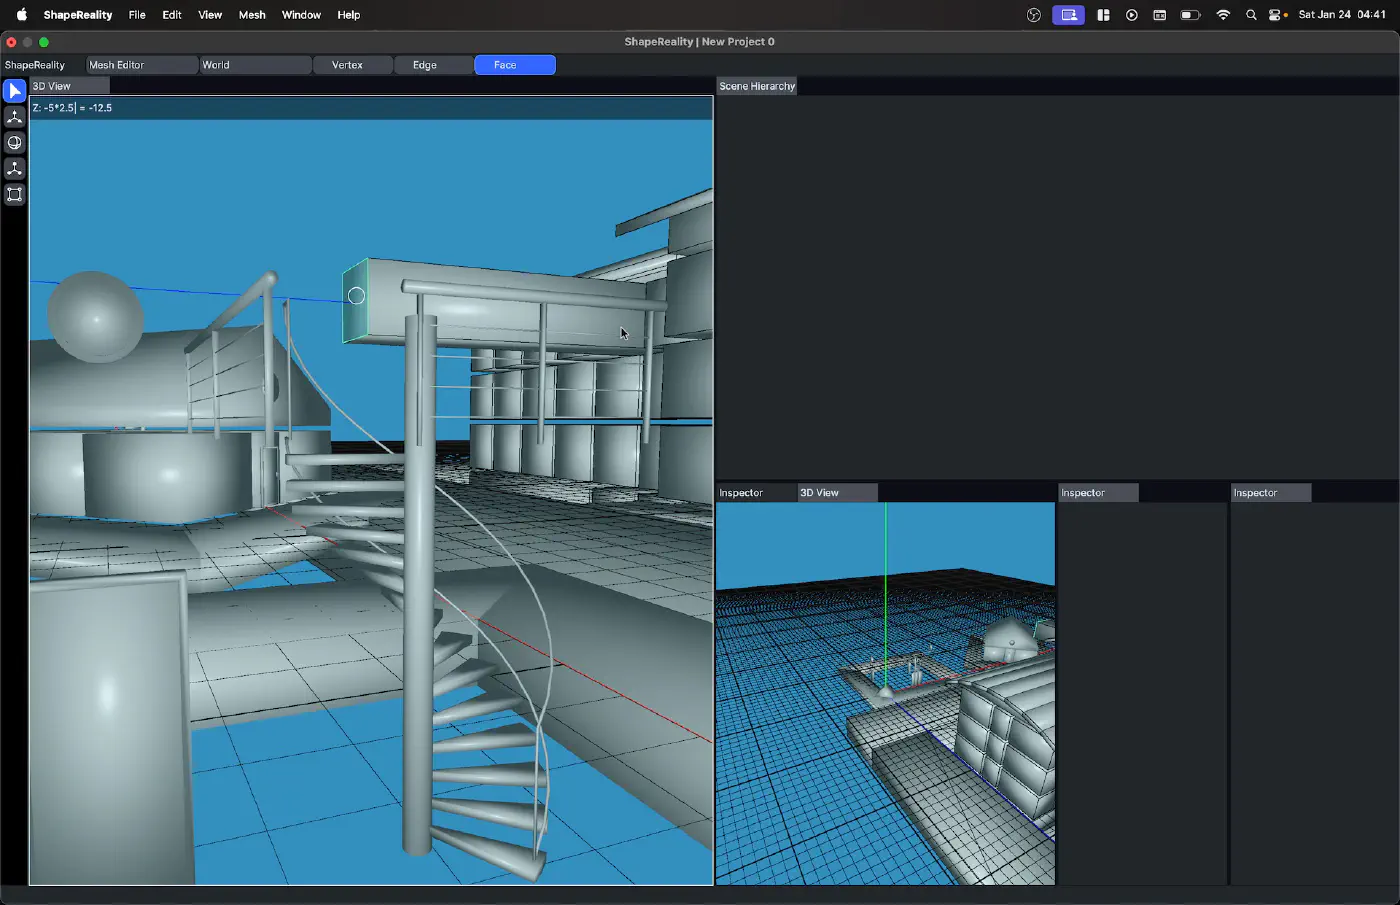Open the Mesh menu
Viewport: 1400px width, 905px height.
pos(252,15)
